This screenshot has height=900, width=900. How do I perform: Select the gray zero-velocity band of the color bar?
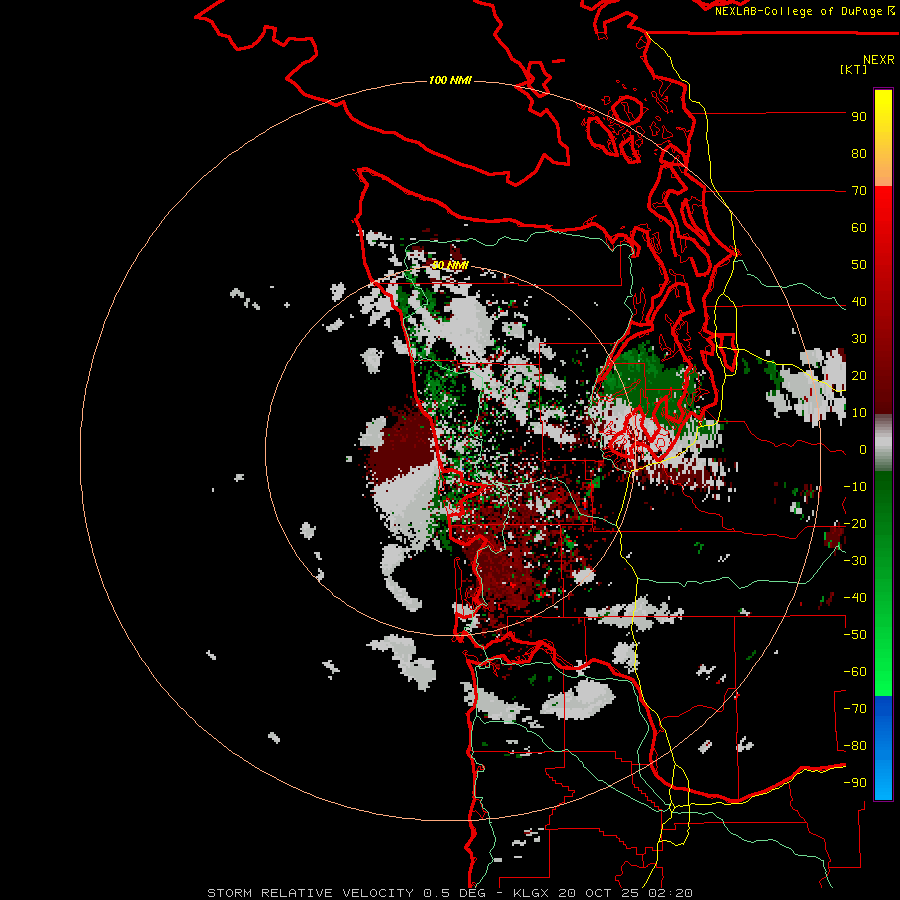click(883, 443)
